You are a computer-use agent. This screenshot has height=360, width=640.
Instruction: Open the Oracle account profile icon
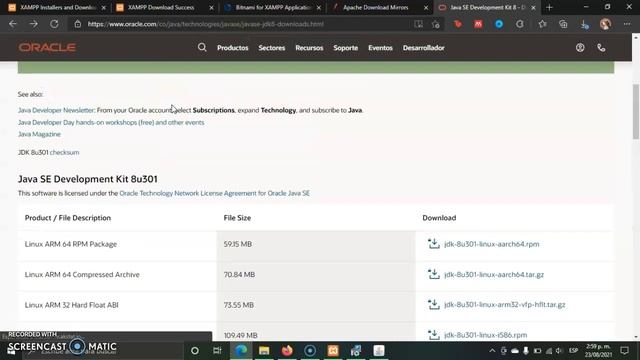click(580, 48)
